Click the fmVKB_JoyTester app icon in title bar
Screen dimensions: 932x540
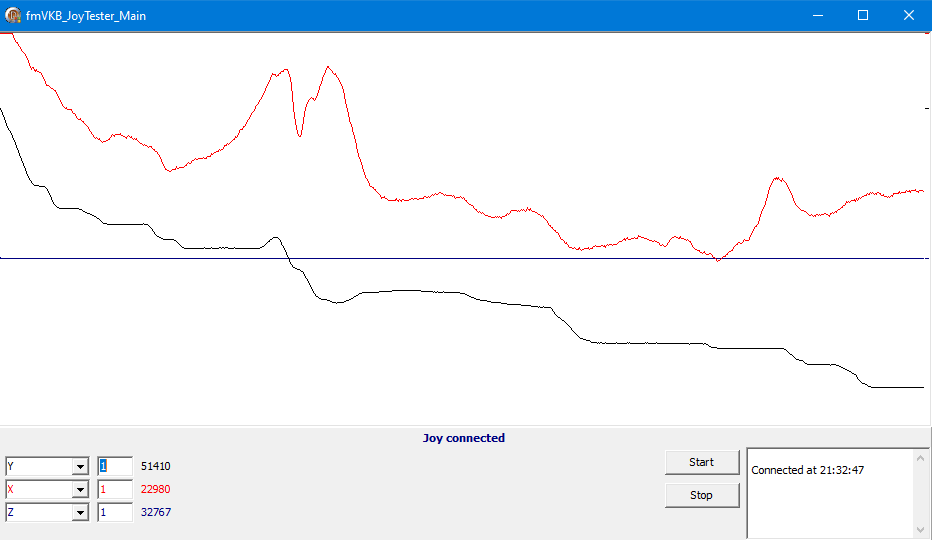(13, 15)
